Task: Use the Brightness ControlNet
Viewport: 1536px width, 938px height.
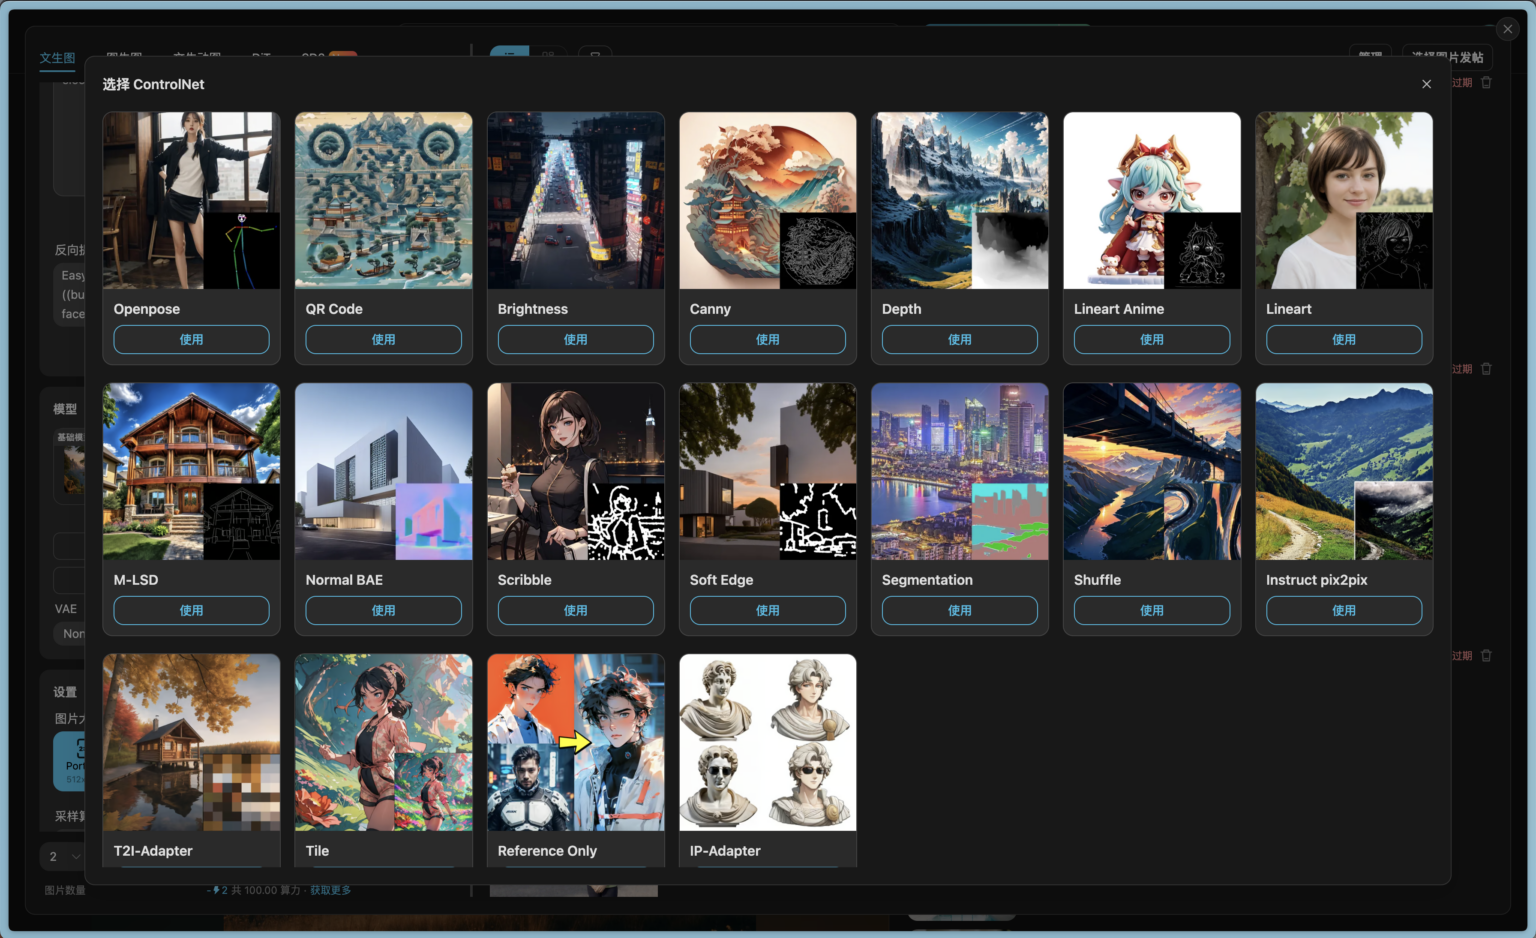Action: tap(575, 339)
